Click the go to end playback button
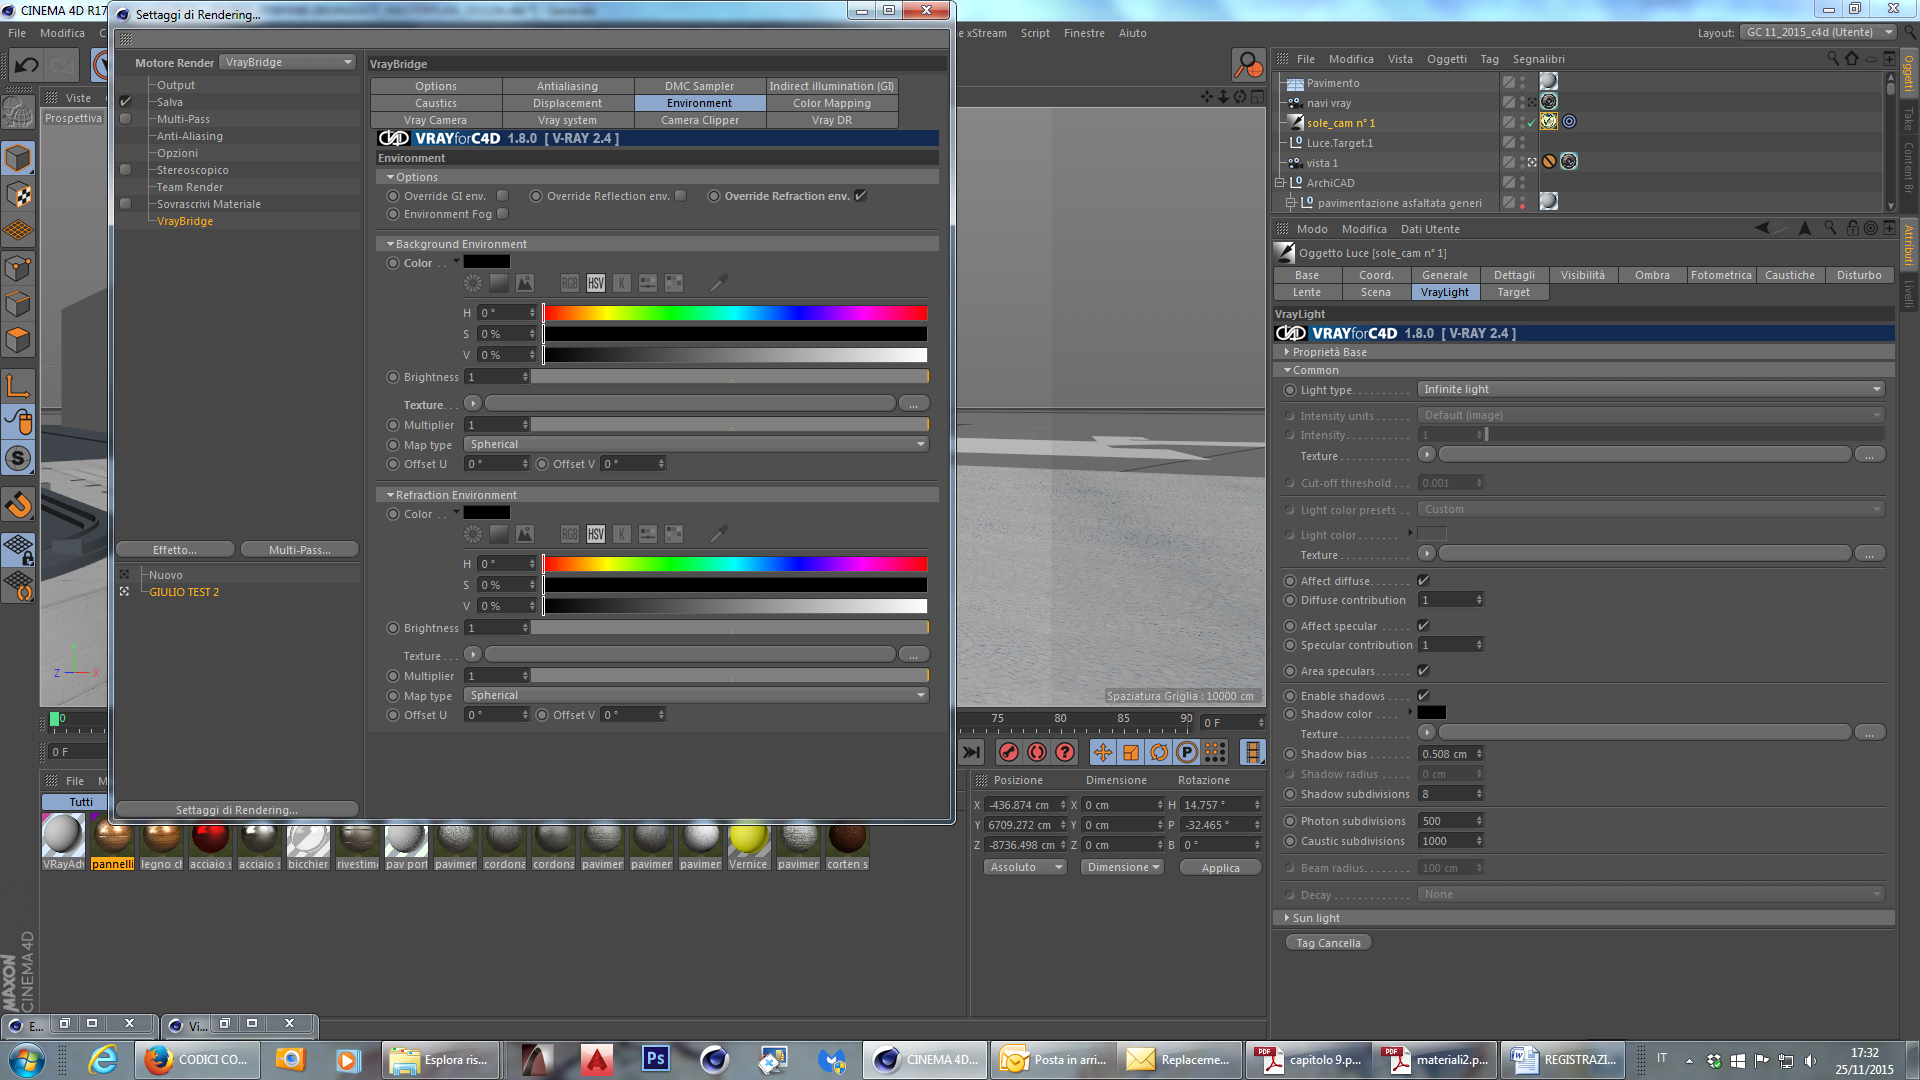This screenshot has width=1920, height=1080. coord(971,752)
